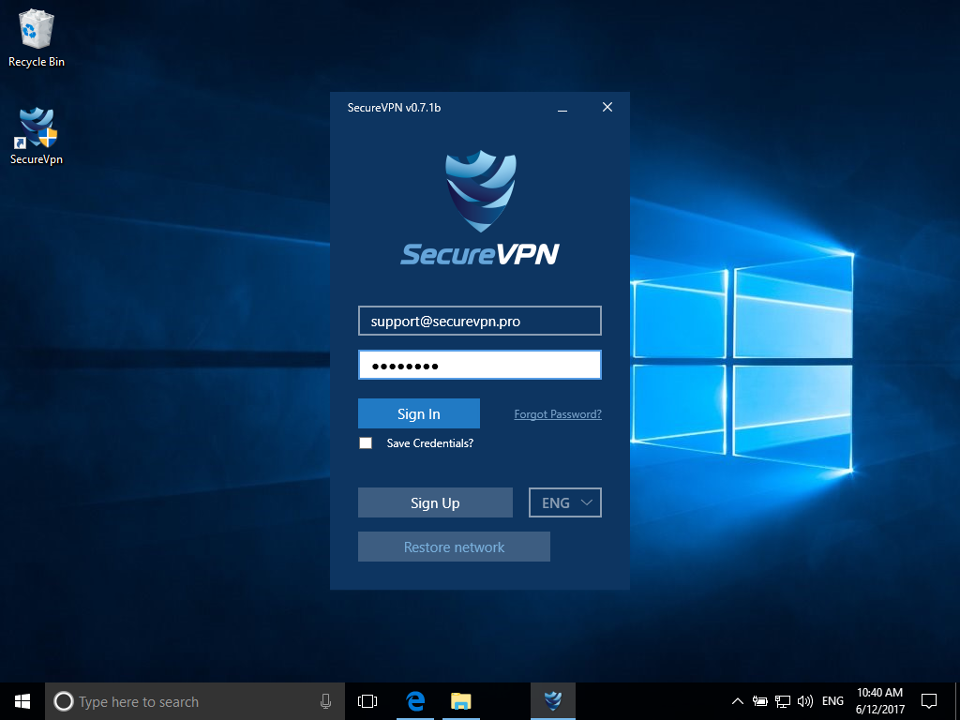Viewport: 960px width, 720px height.
Task: Close the SecureVPN window
Action: click(x=607, y=107)
